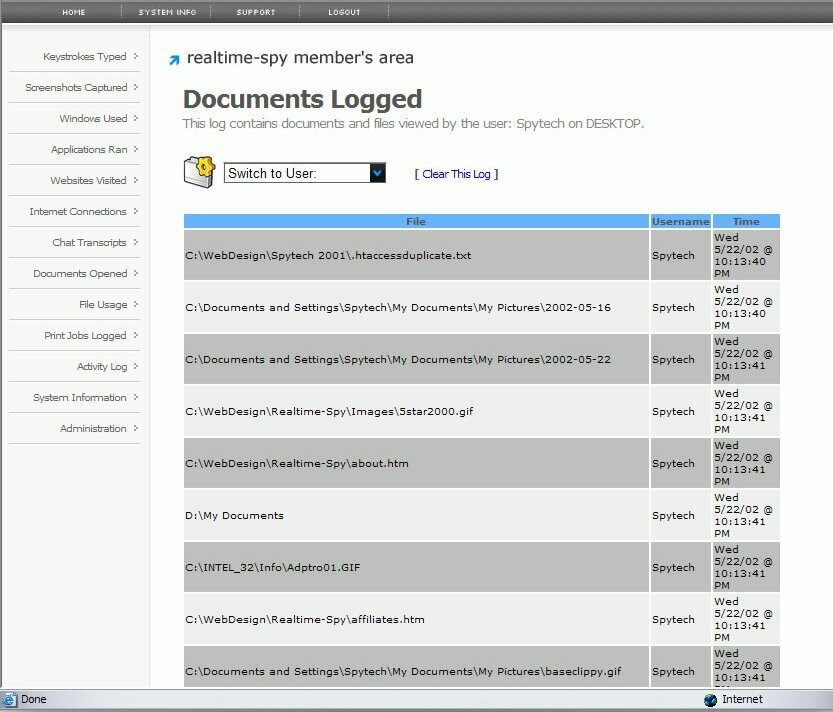The width and height of the screenshot is (833, 712).
Task: Click the File column header
Action: click(416, 222)
